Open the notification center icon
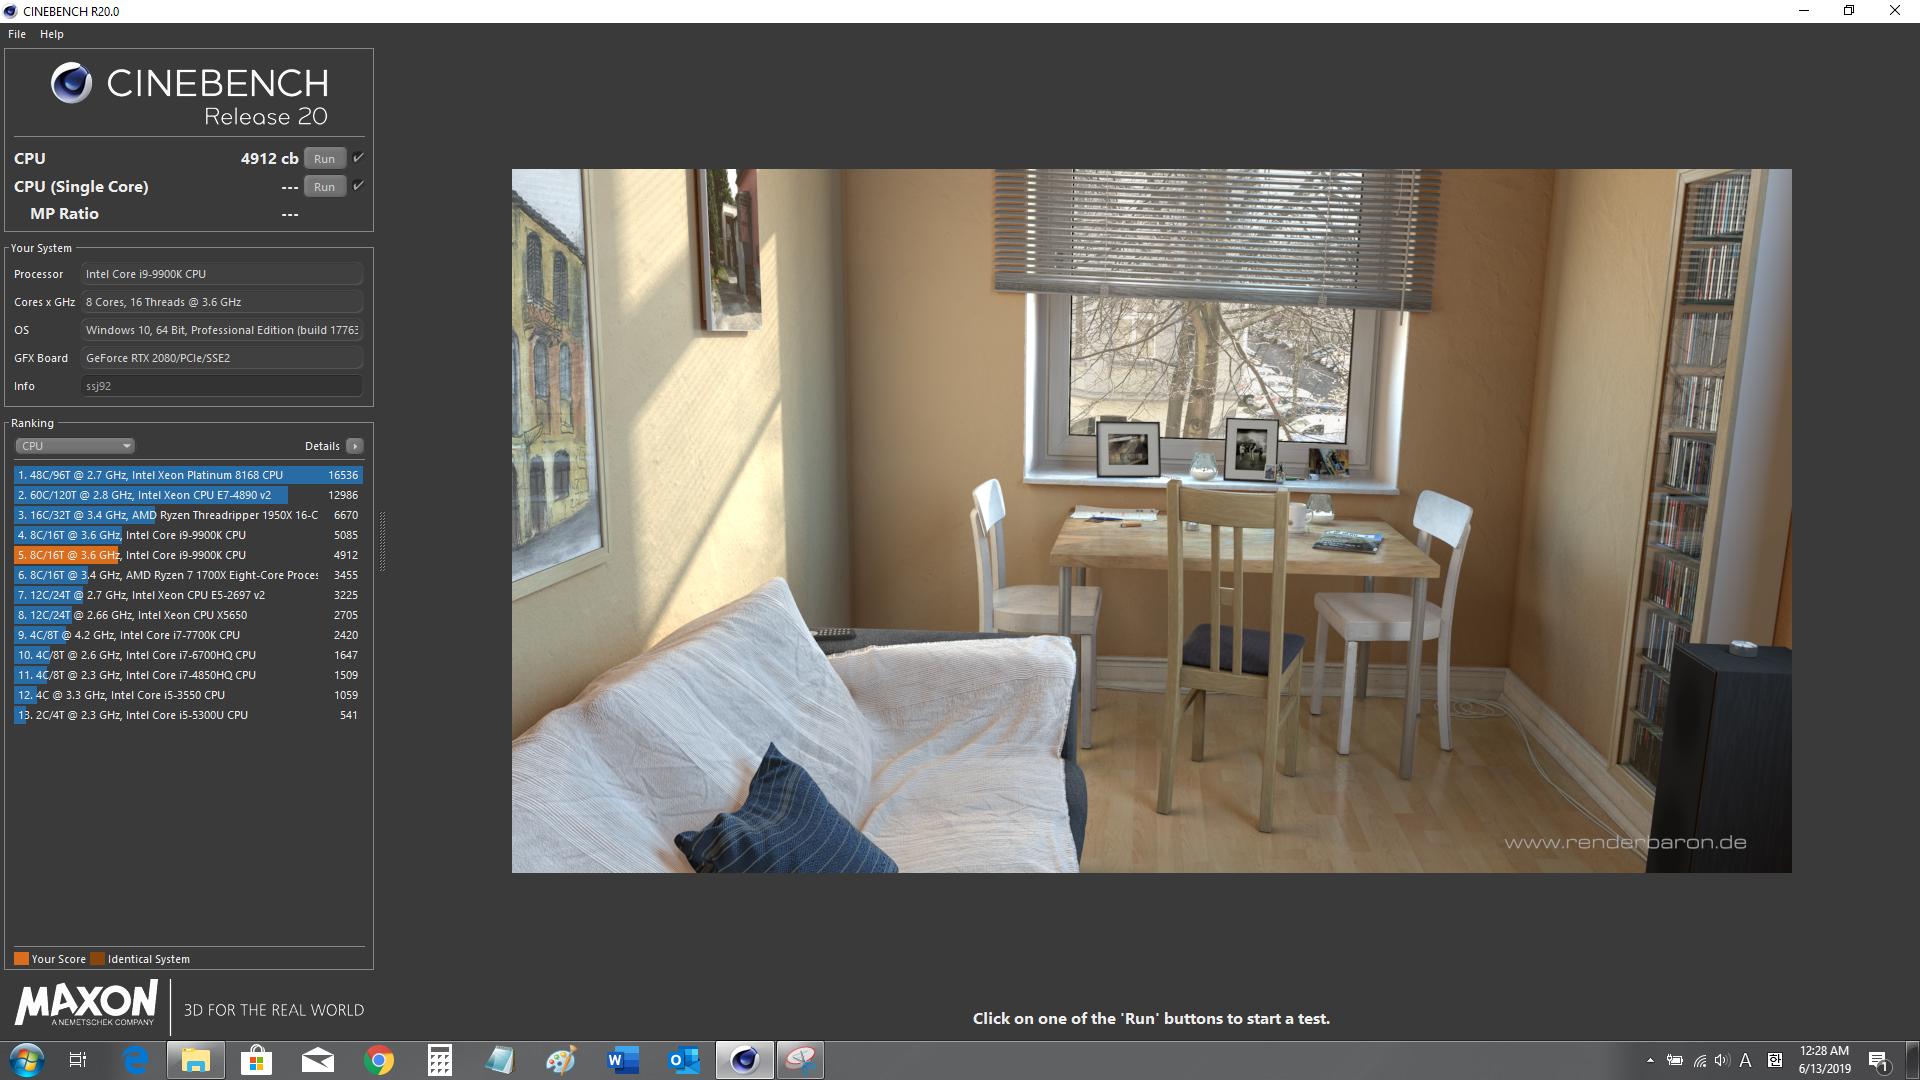This screenshot has height=1080, width=1920. tap(1877, 1061)
